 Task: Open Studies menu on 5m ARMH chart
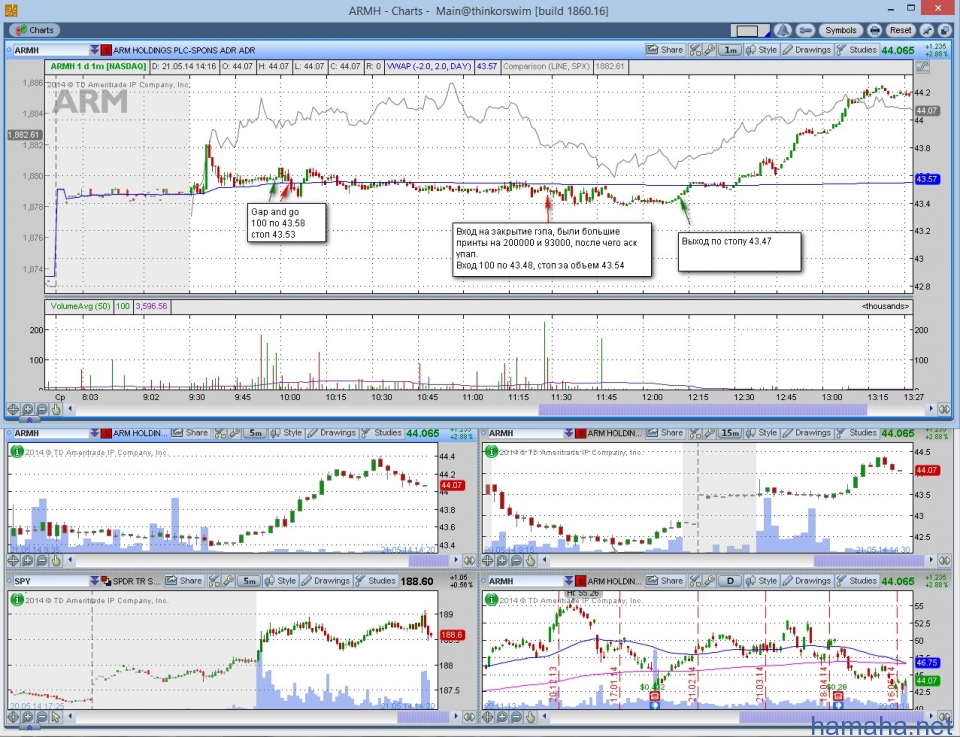pos(381,433)
